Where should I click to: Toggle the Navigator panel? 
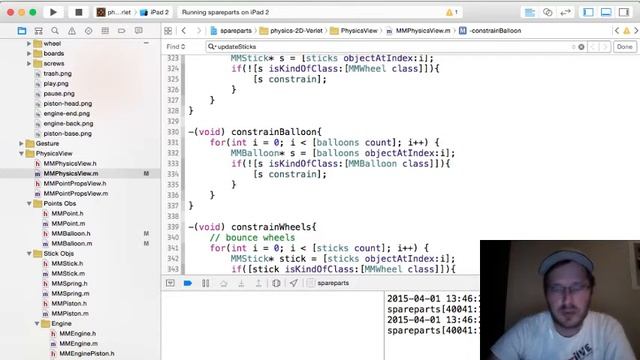(x=588, y=12)
